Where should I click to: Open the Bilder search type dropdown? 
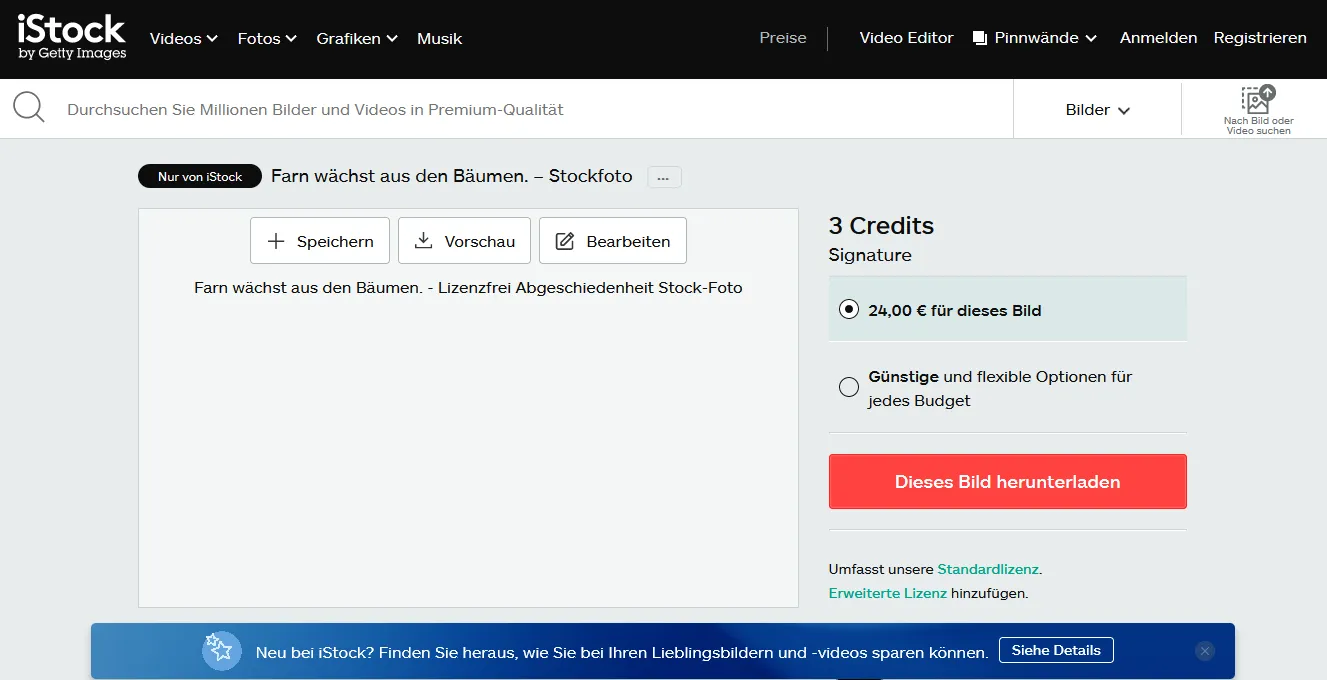[1097, 110]
